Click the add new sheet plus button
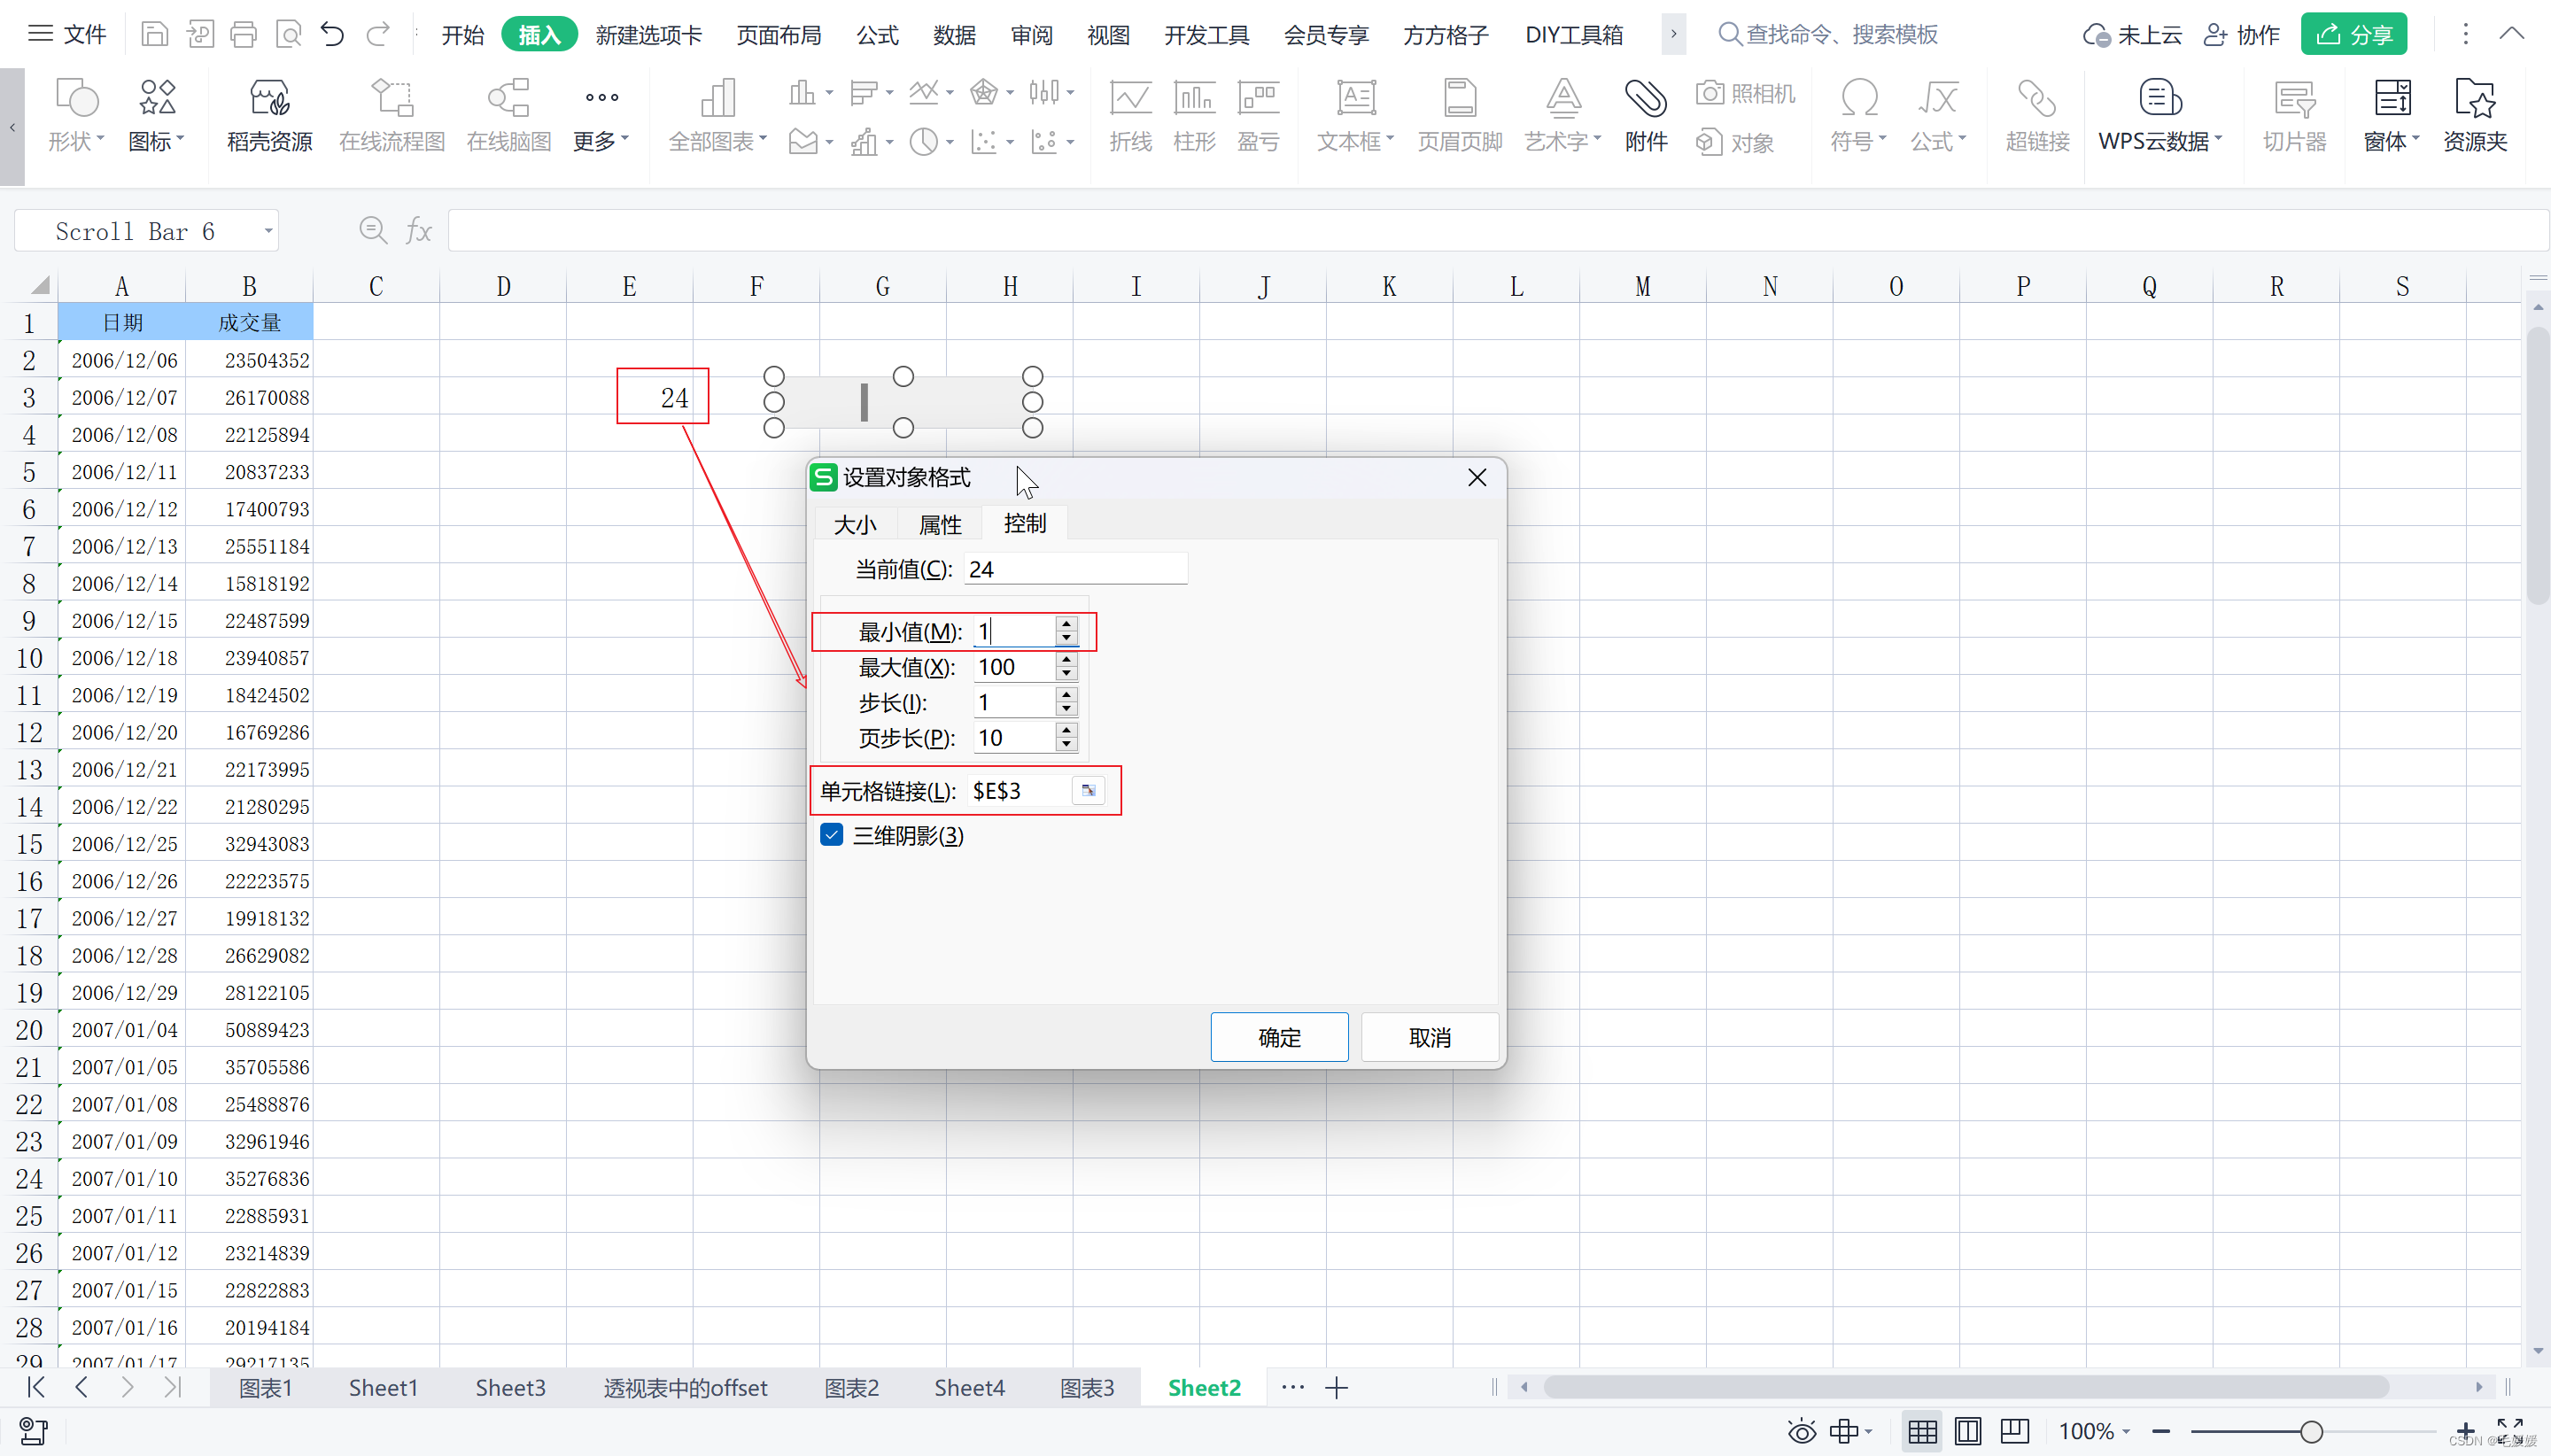The image size is (2551, 1456). (x=1337, y=1387)
